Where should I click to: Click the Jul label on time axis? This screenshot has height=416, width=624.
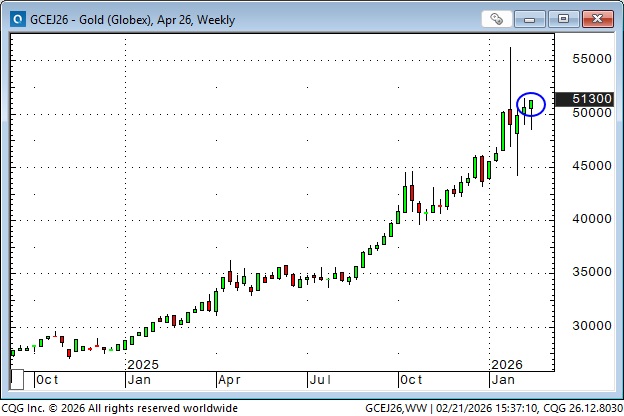[x=321, y=380]
